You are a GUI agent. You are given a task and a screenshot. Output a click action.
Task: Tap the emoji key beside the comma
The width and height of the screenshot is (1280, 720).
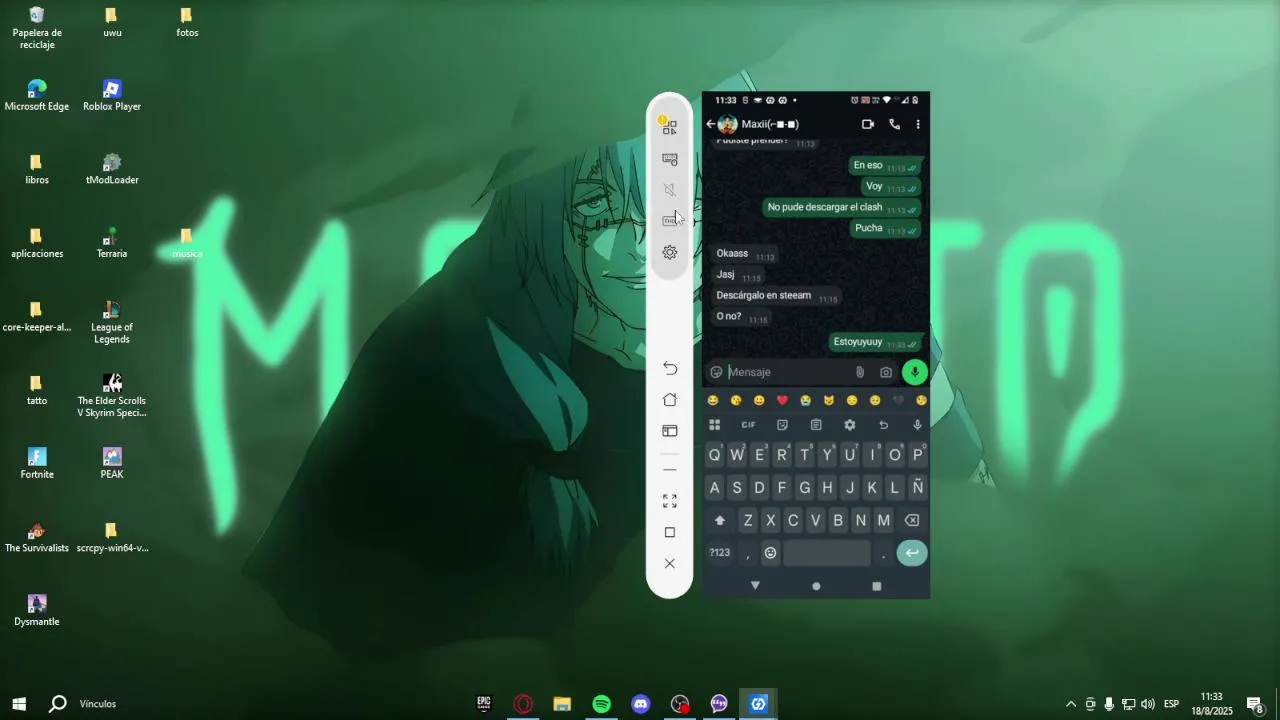(x=770, y=553)
